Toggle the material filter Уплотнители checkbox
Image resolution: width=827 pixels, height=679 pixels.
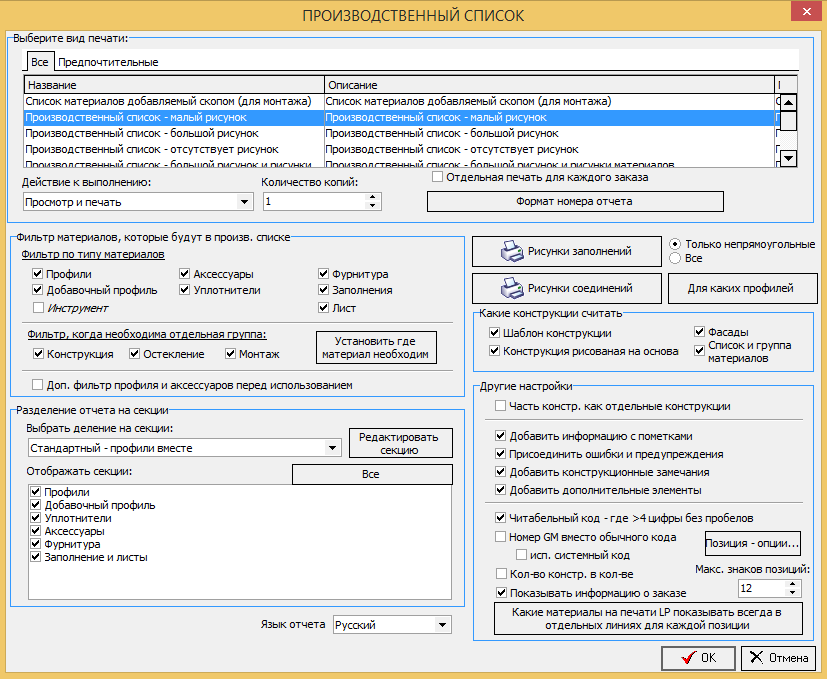(x=184, y=290)
